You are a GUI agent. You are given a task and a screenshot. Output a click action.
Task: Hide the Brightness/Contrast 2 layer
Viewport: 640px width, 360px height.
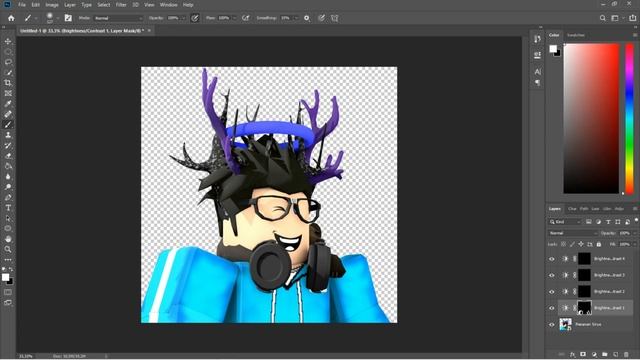pos(552,291)
